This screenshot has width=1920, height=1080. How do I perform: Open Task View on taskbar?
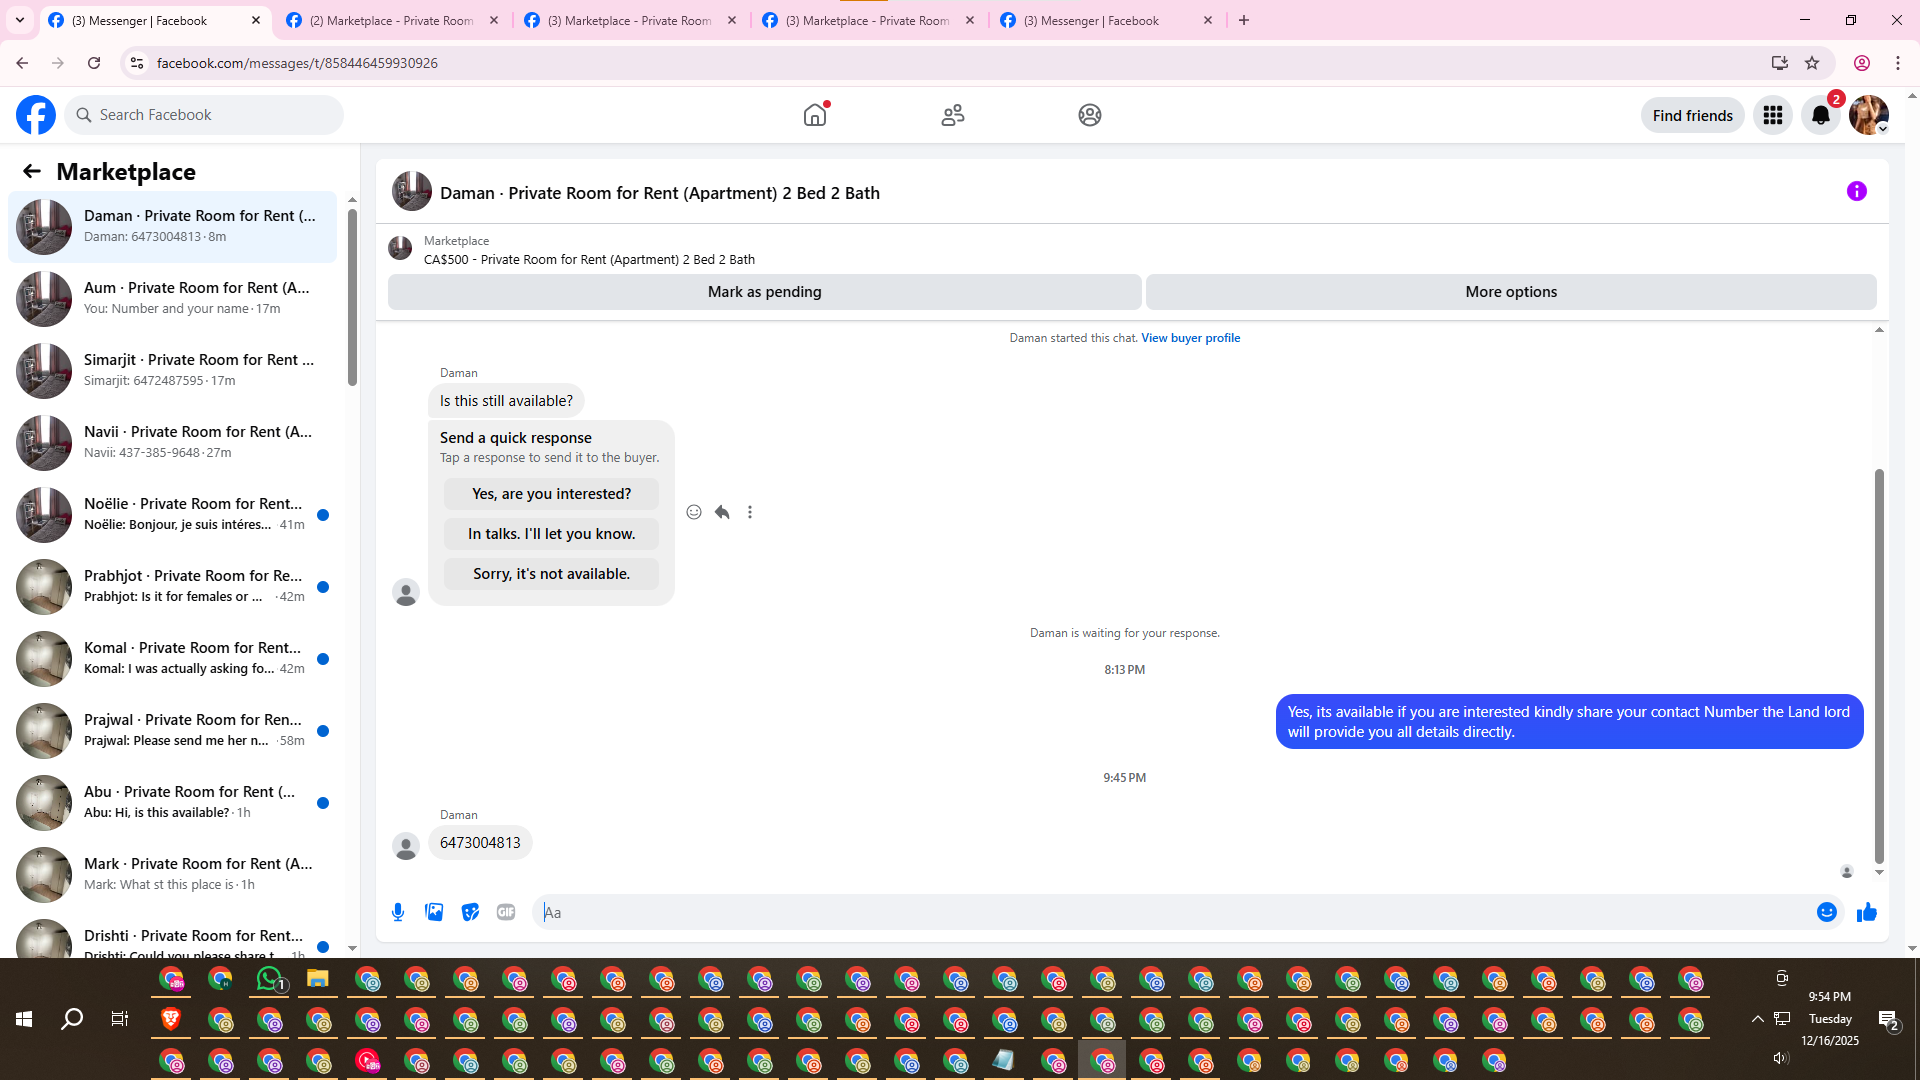[x=120, y=1019]
